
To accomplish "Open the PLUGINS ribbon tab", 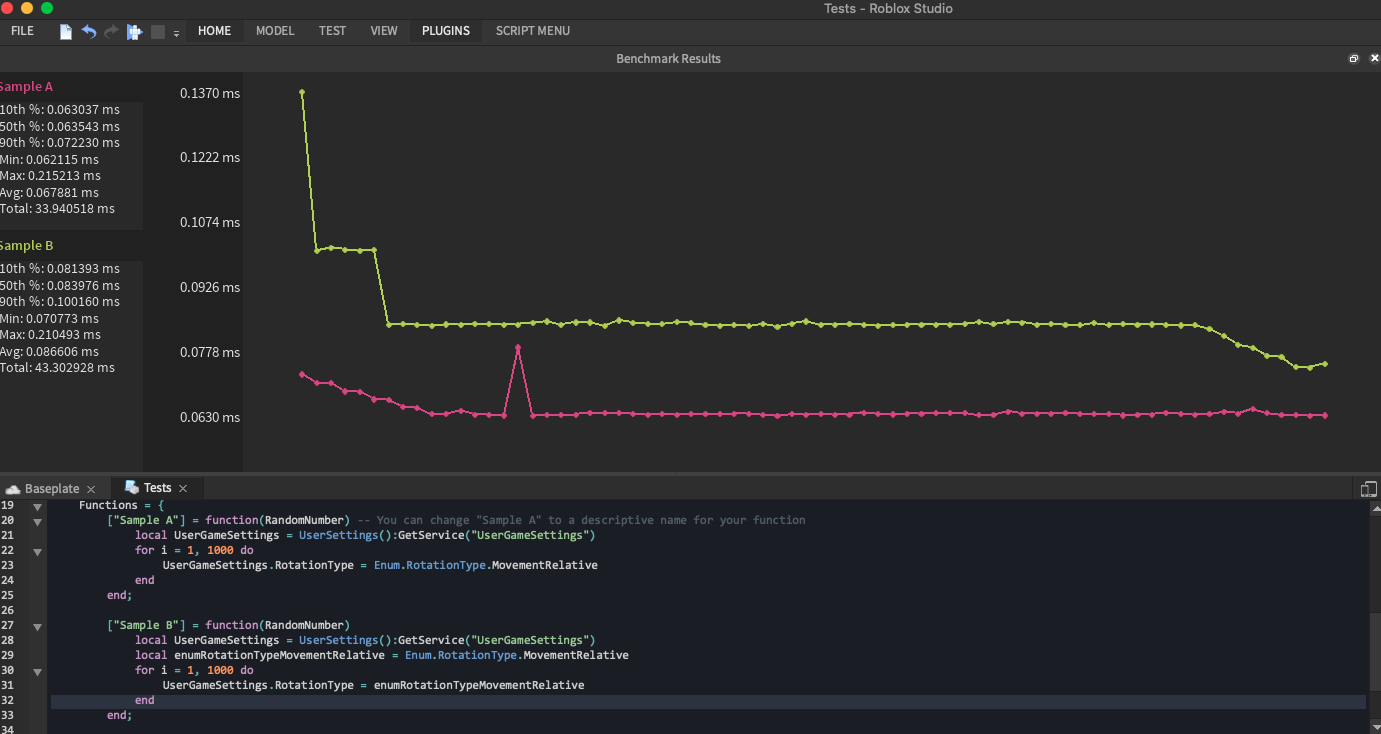I will click(x=445, y=30).
